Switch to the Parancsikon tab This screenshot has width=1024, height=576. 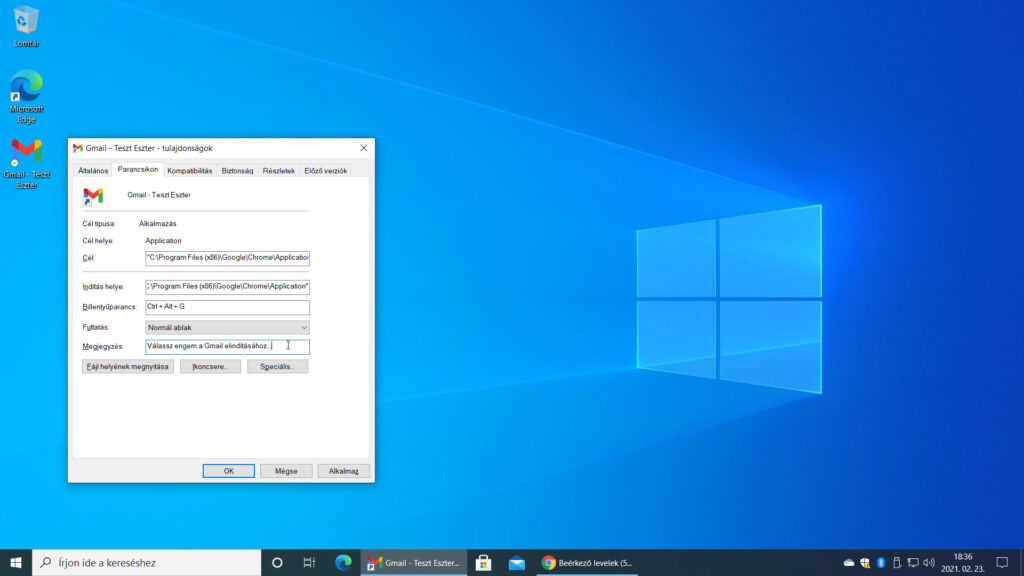click(137, 169)
